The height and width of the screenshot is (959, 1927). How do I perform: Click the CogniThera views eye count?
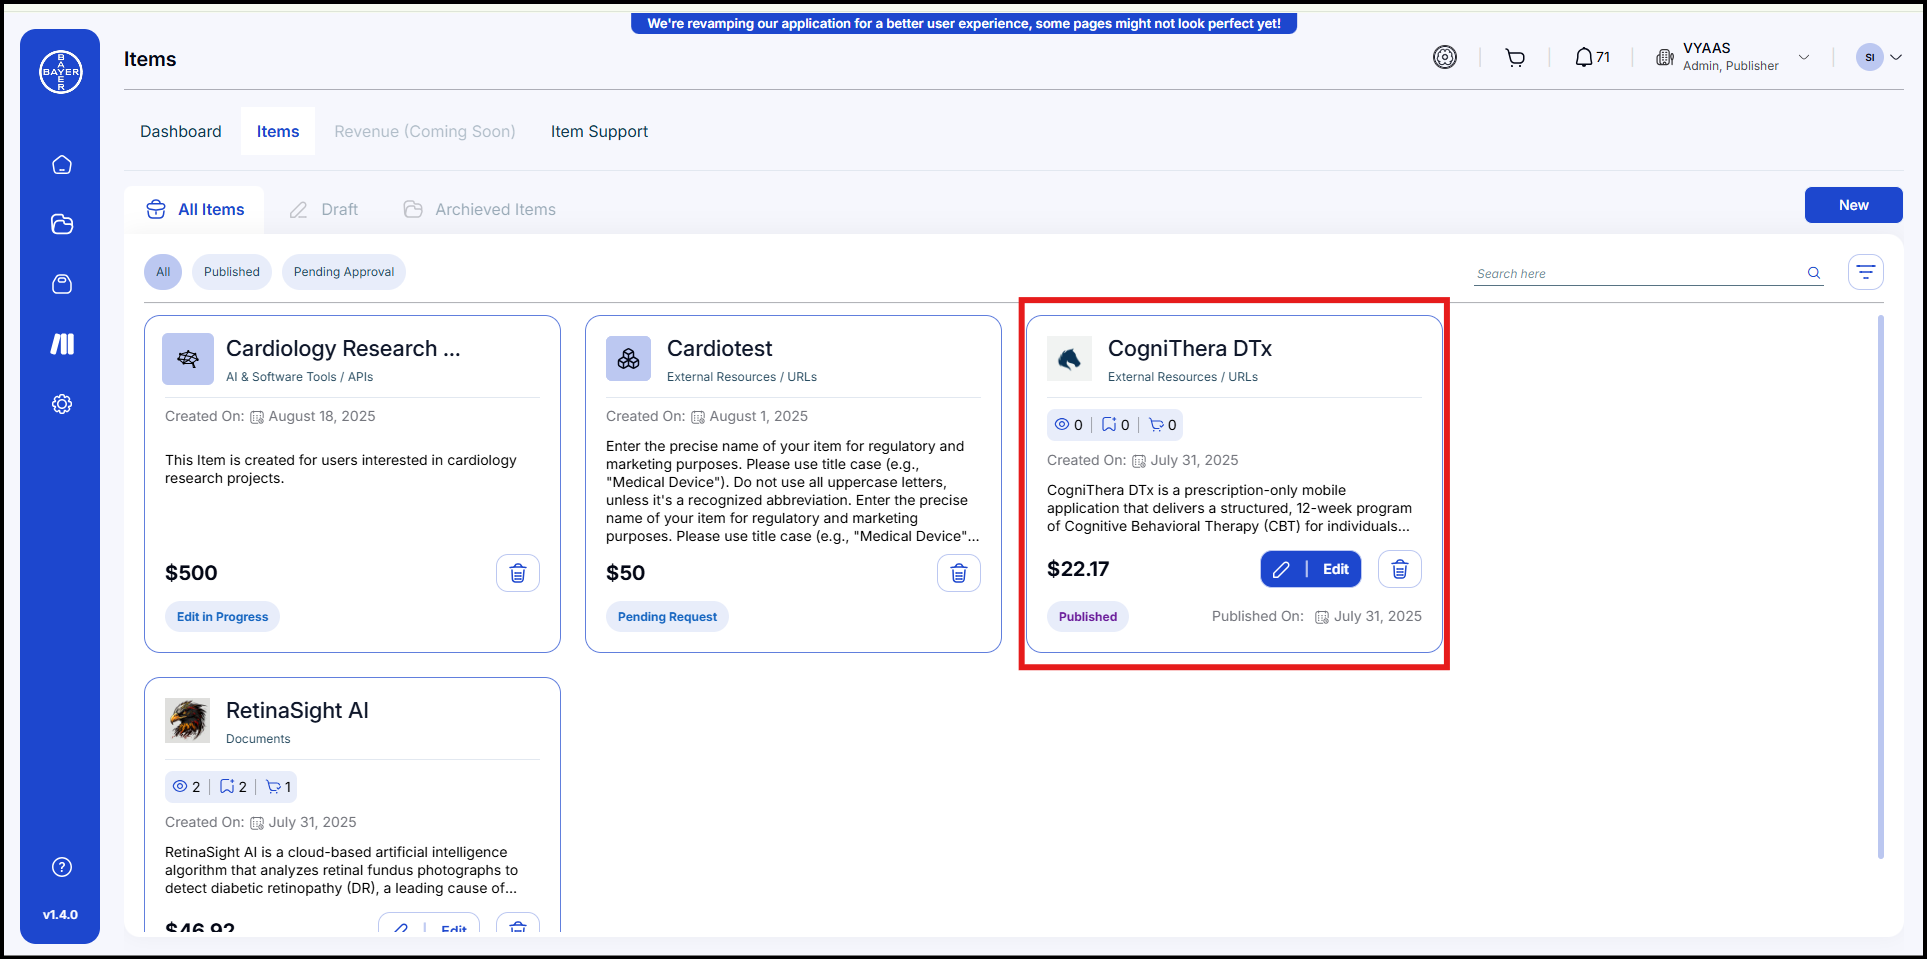(1069, 425)
